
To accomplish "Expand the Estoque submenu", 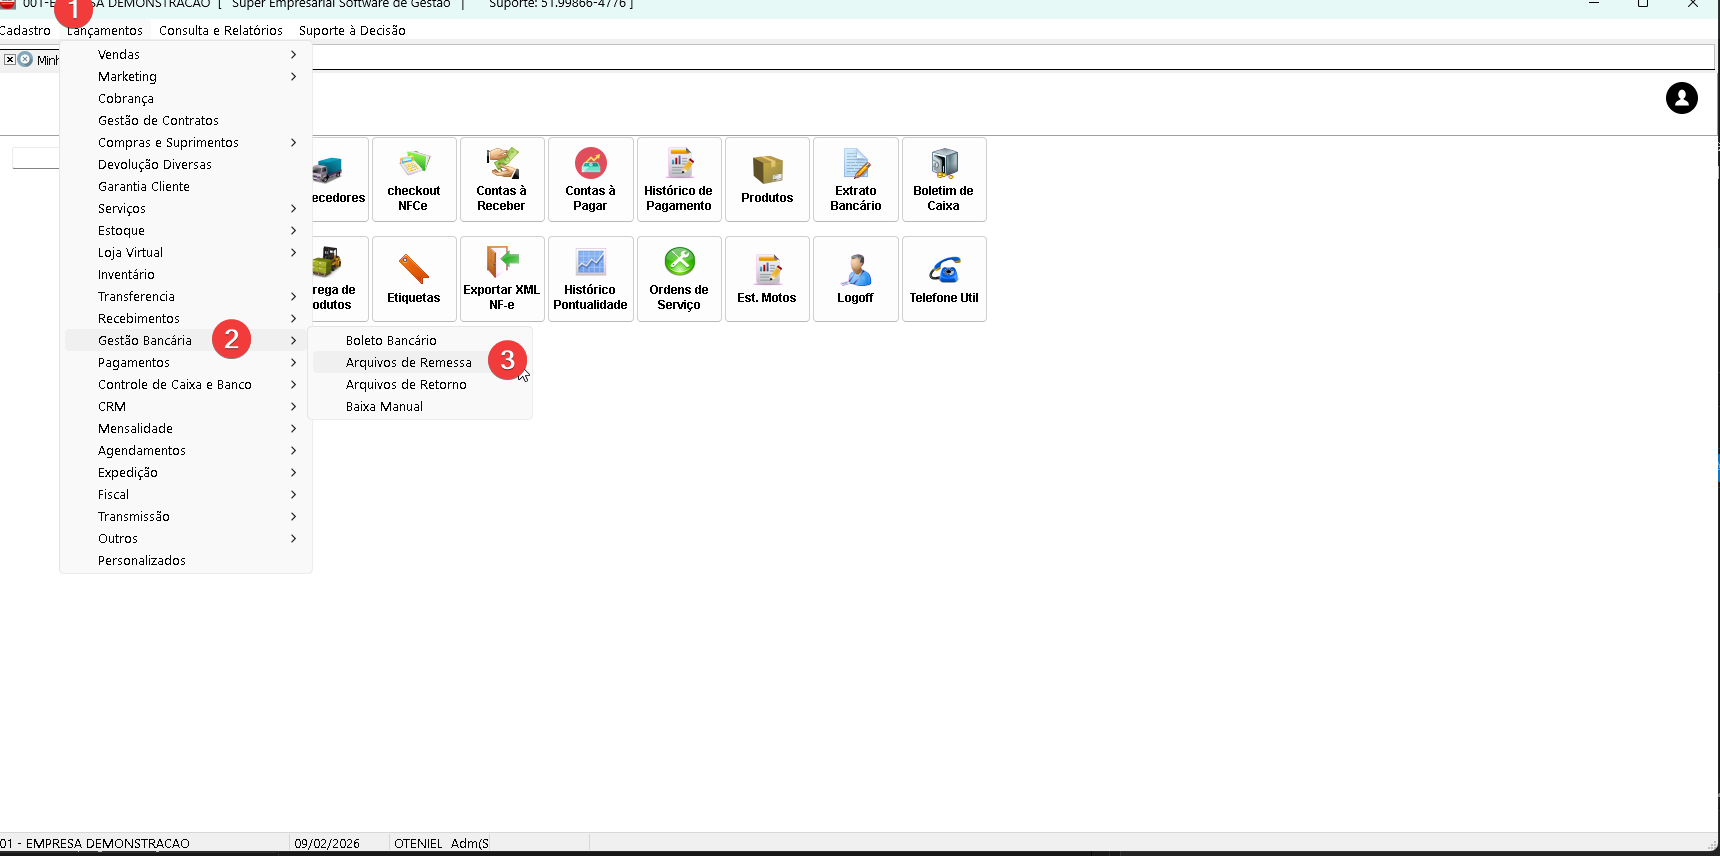I will tap(121, 231).
